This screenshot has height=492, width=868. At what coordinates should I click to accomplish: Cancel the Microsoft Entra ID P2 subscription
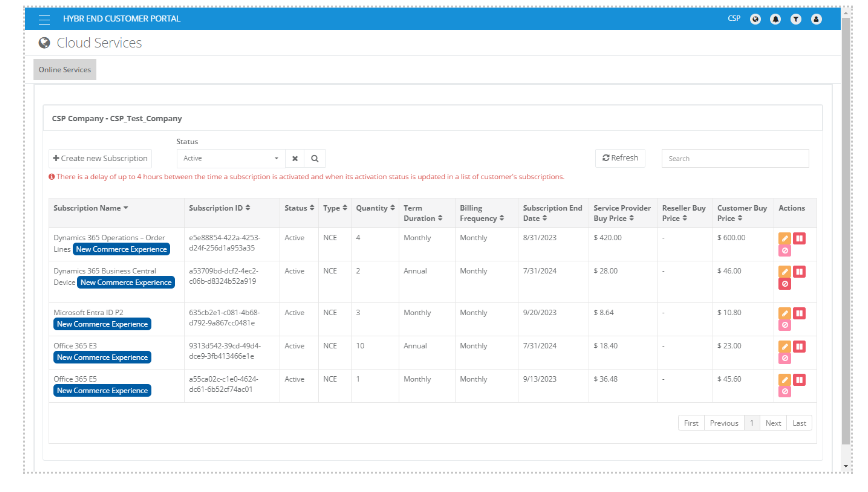[x=784, y=325]
